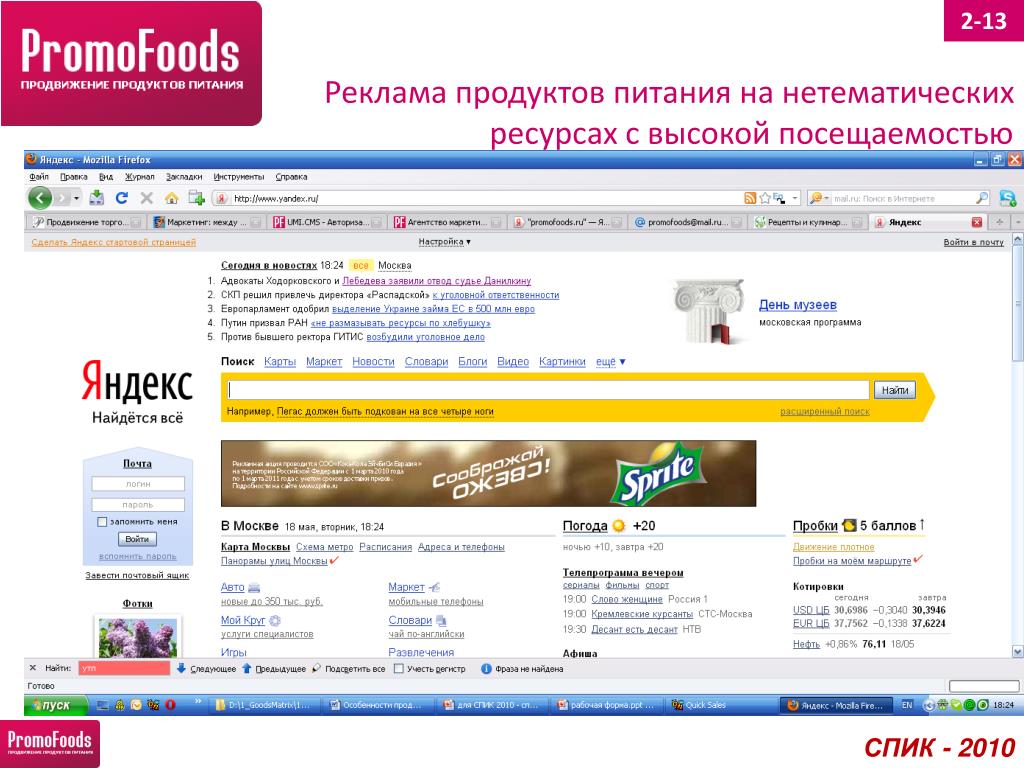Open the пуск Start button

tap(56, 705)
